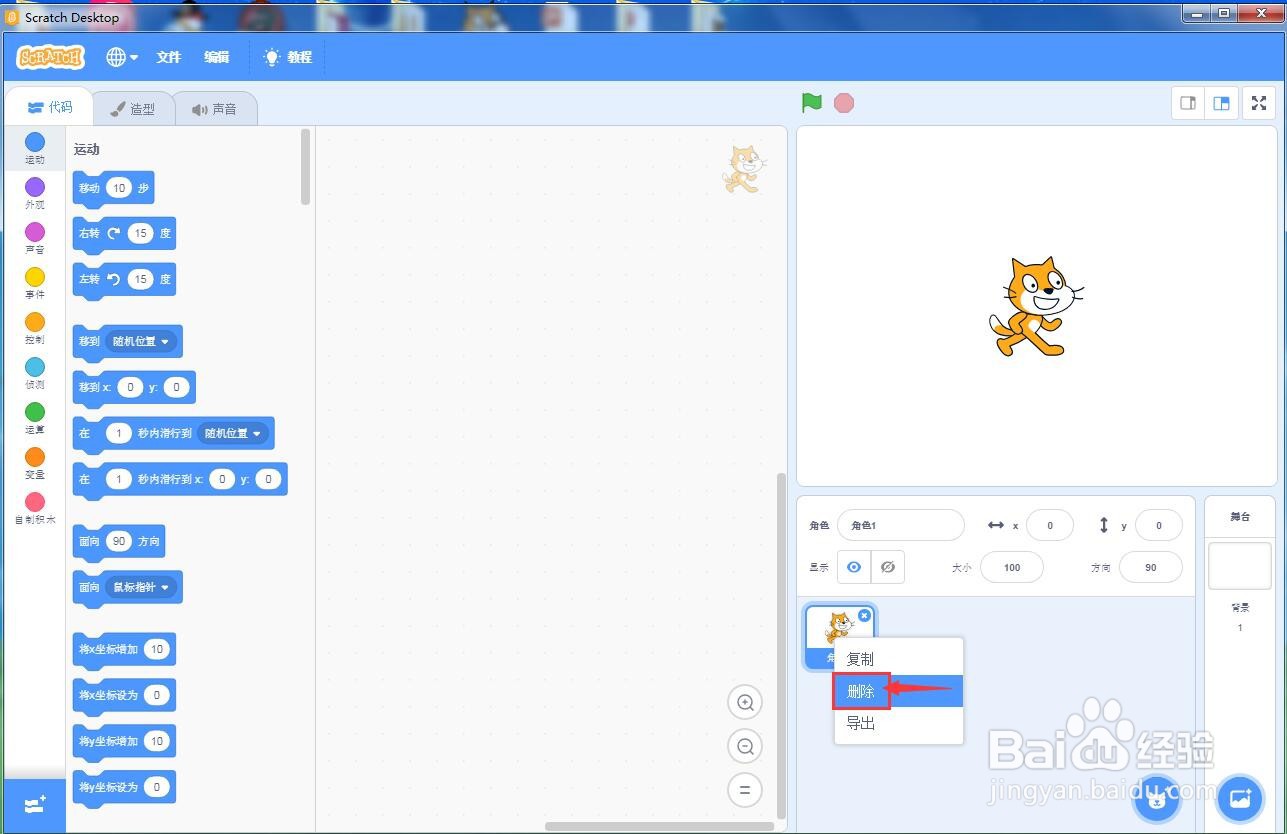
Task: Edit the sprite name field 角色1
Action: [901, 525]
